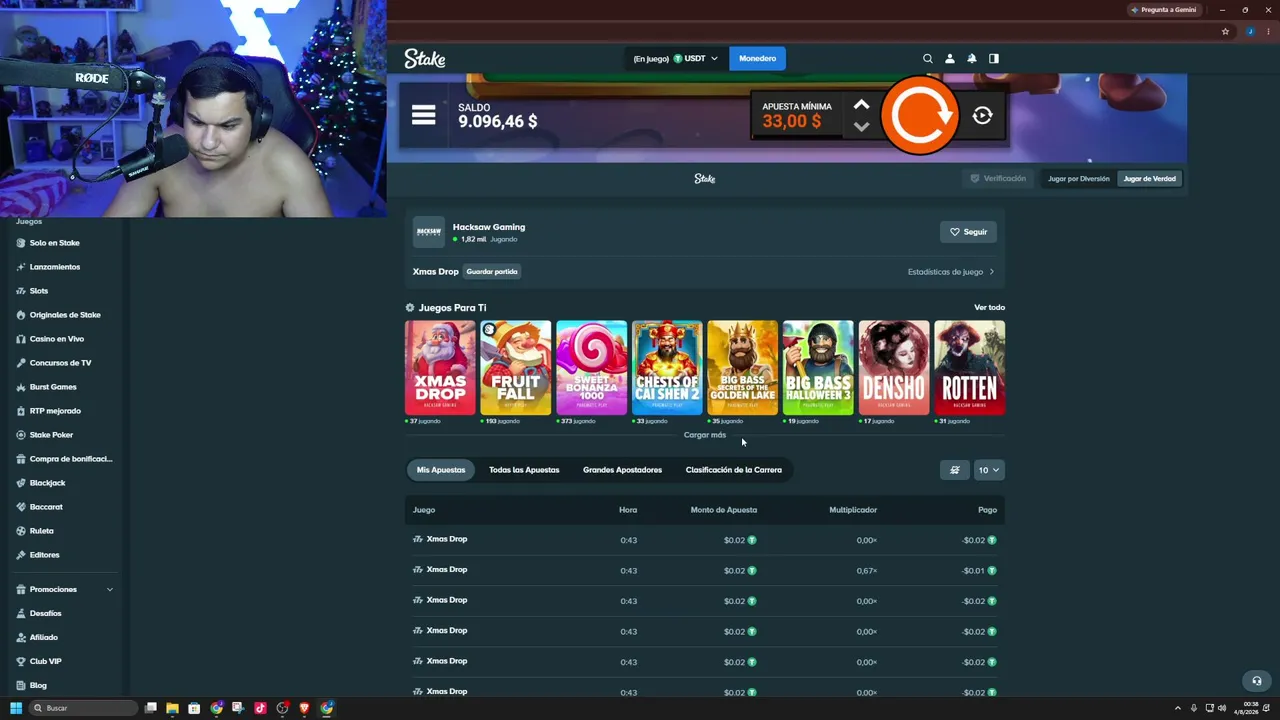Viewport: 1280px width, 720px height.
Task: Open the notifications bell
Action: click(x=971, y=59)
